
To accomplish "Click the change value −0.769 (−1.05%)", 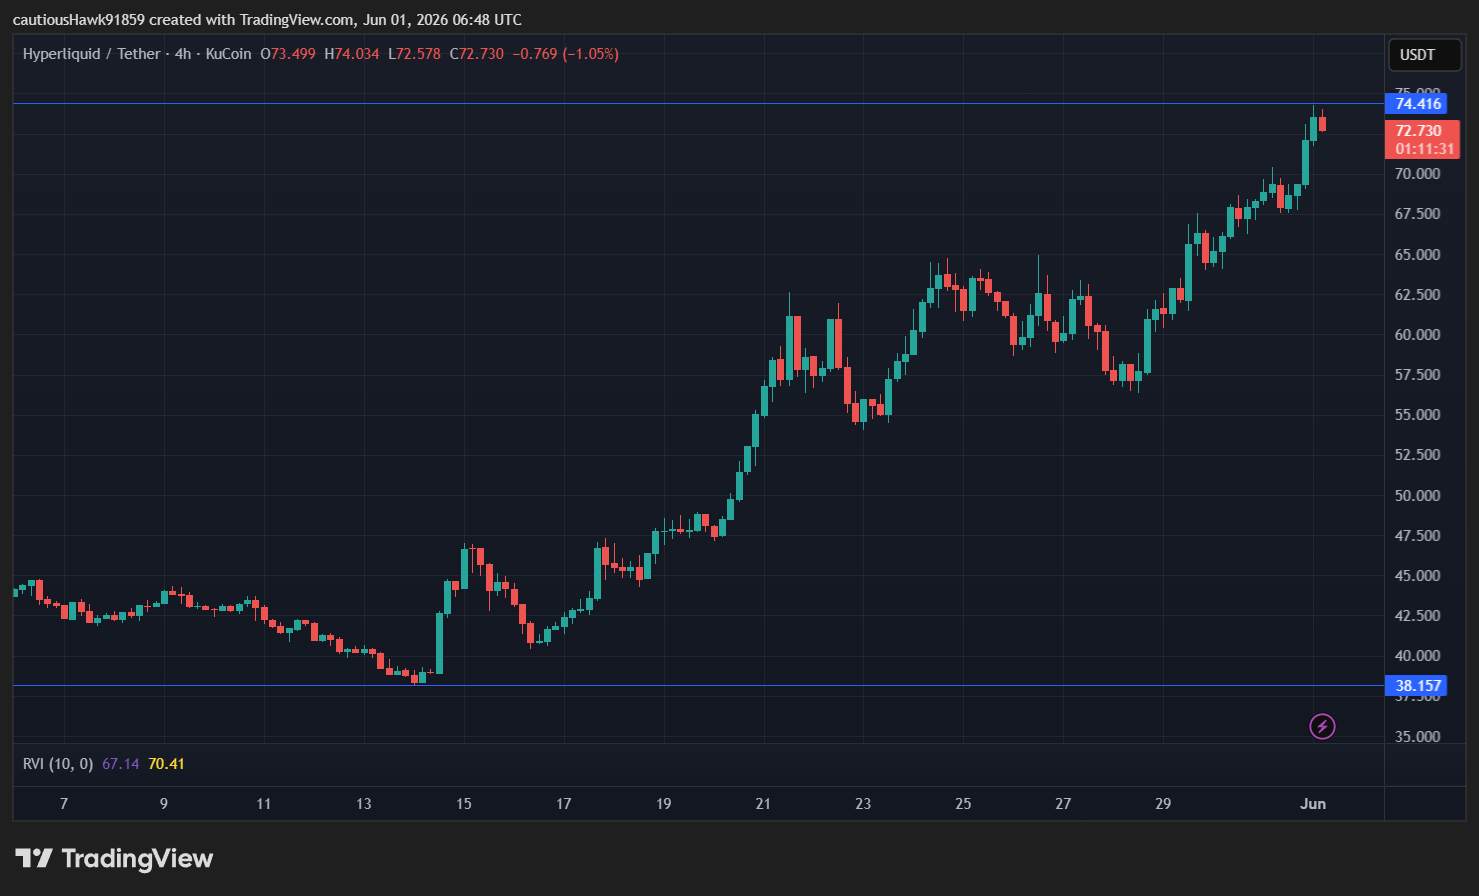I will (566, 54).
